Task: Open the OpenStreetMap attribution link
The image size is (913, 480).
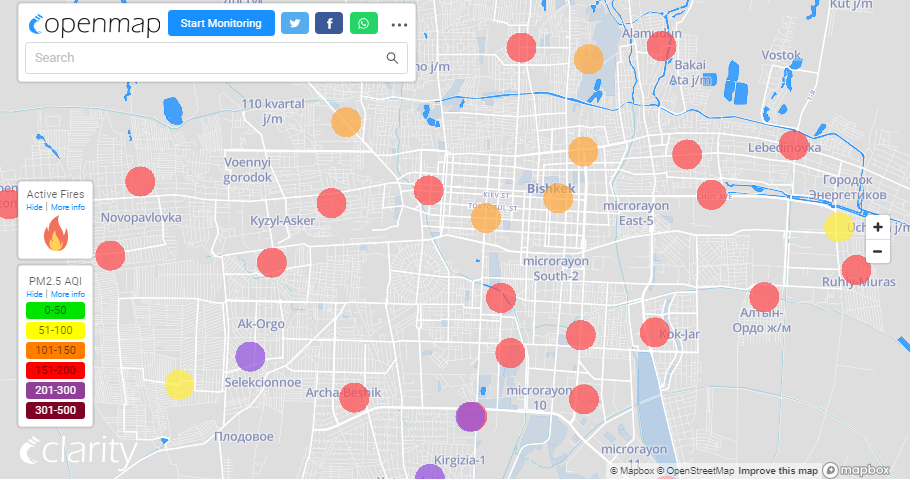Action: (698, 471)
